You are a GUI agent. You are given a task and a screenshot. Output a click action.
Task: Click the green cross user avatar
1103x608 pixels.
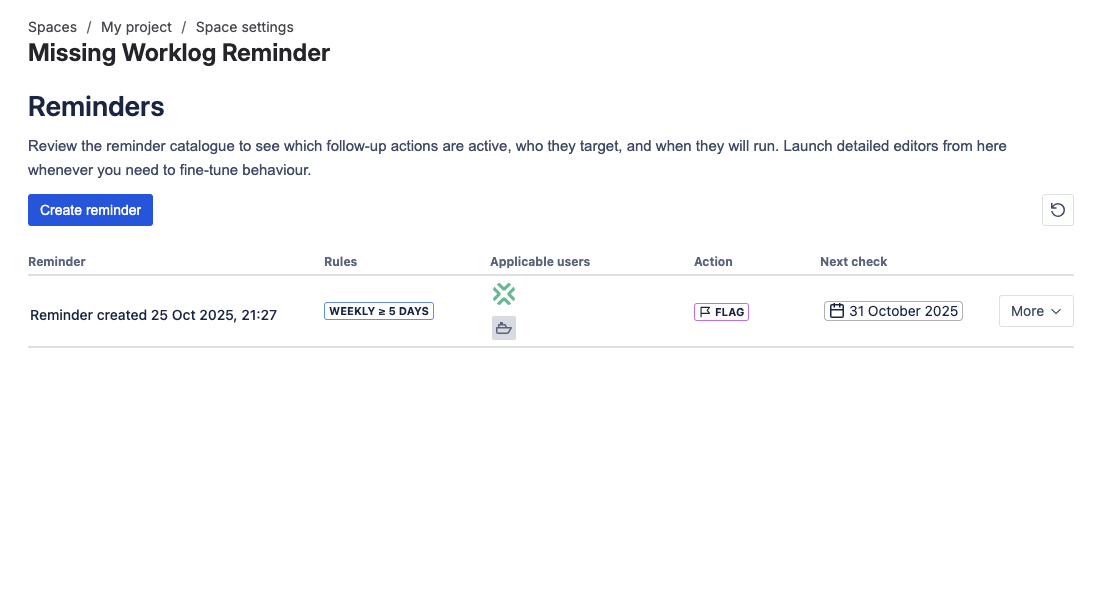[x=504, y=294]
